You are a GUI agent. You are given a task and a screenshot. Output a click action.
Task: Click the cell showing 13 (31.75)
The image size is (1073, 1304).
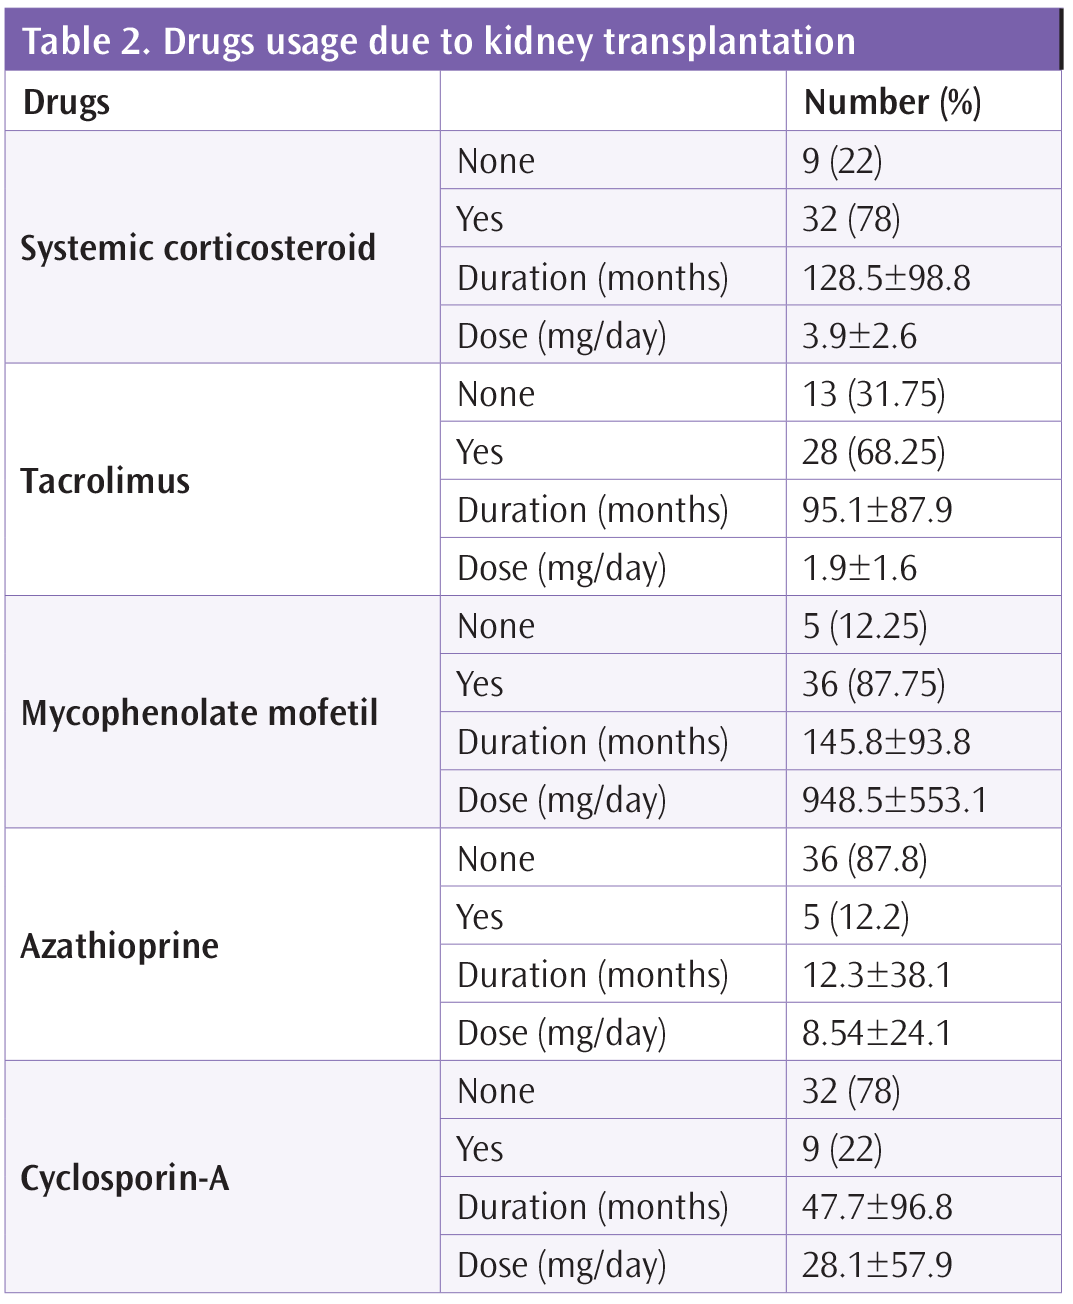point(923,393)
